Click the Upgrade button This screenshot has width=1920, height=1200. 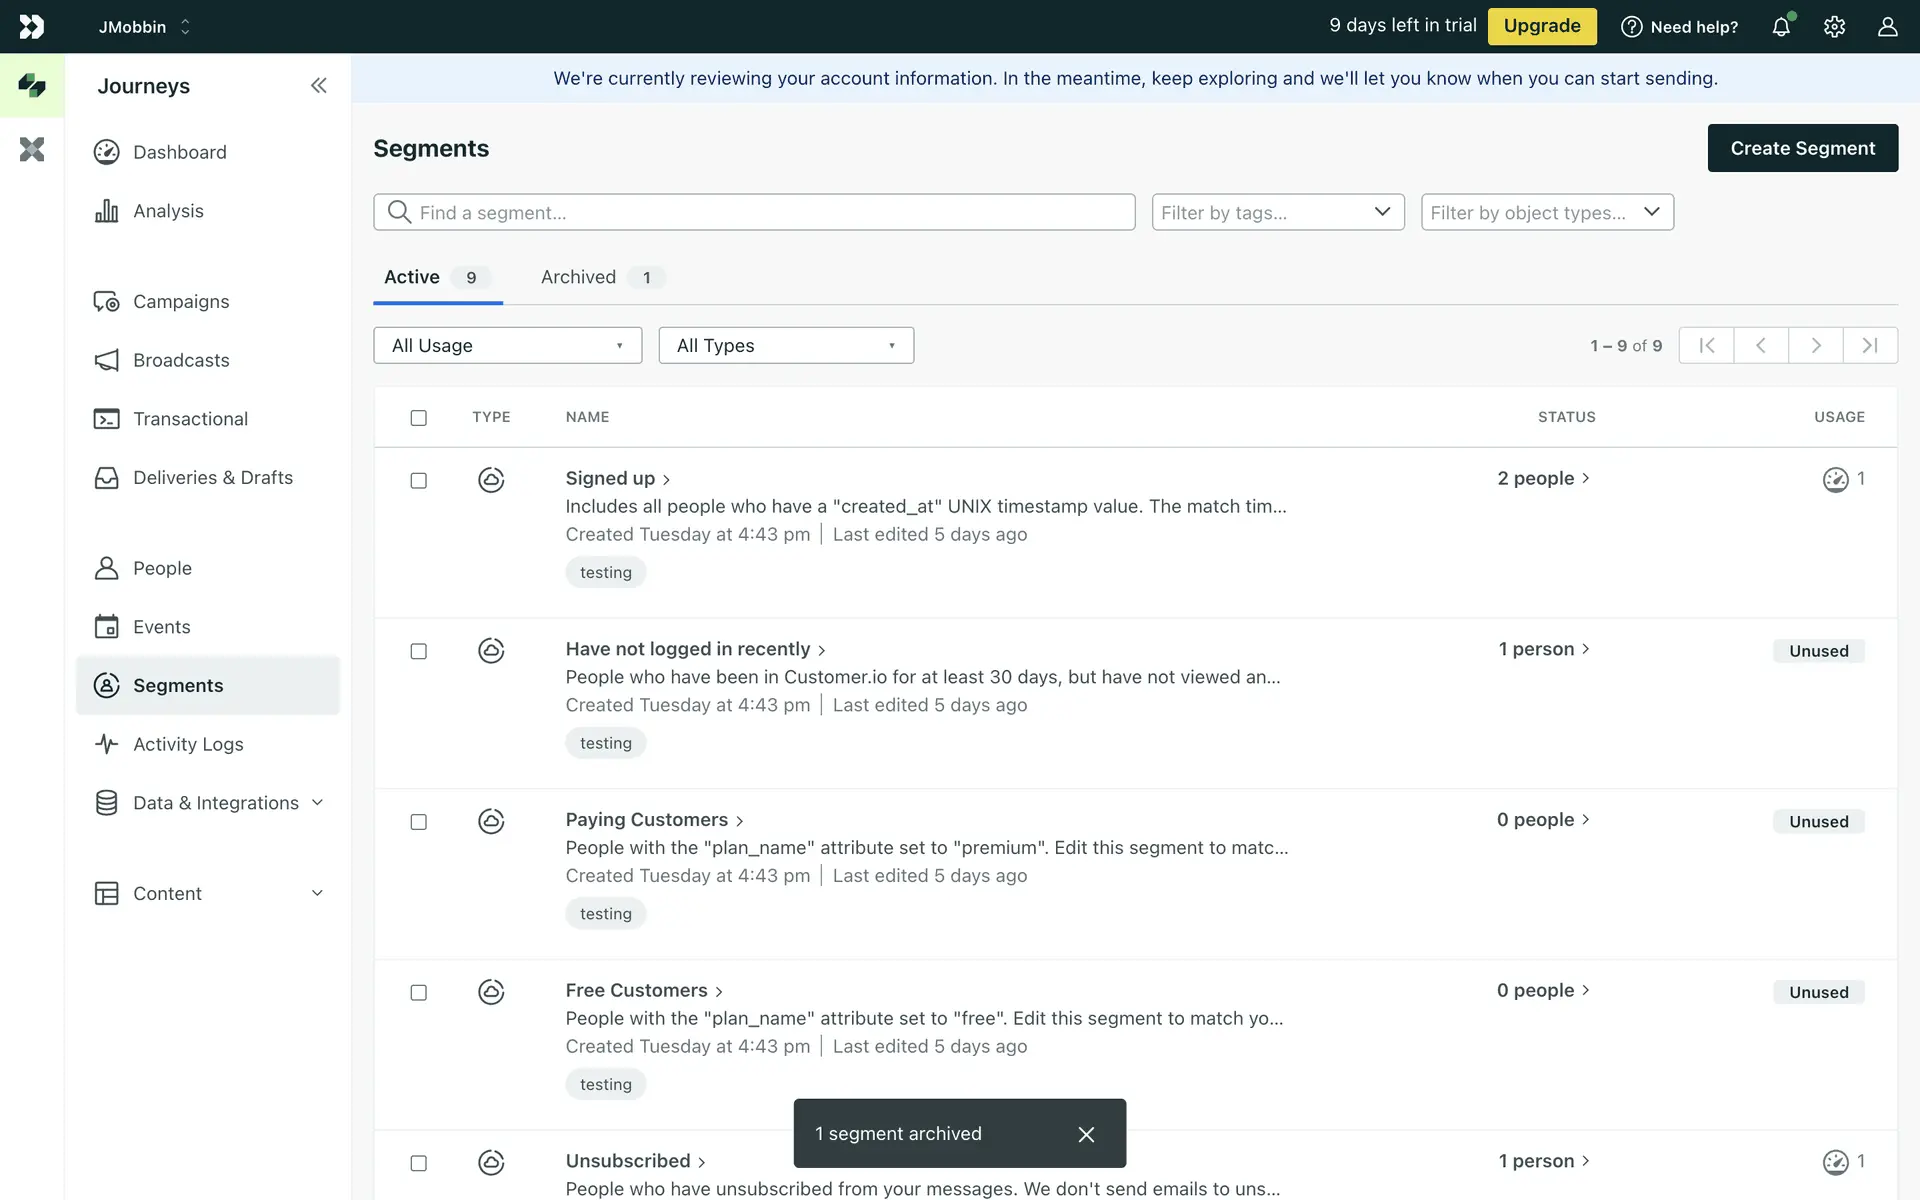(x=1541, y=27)
